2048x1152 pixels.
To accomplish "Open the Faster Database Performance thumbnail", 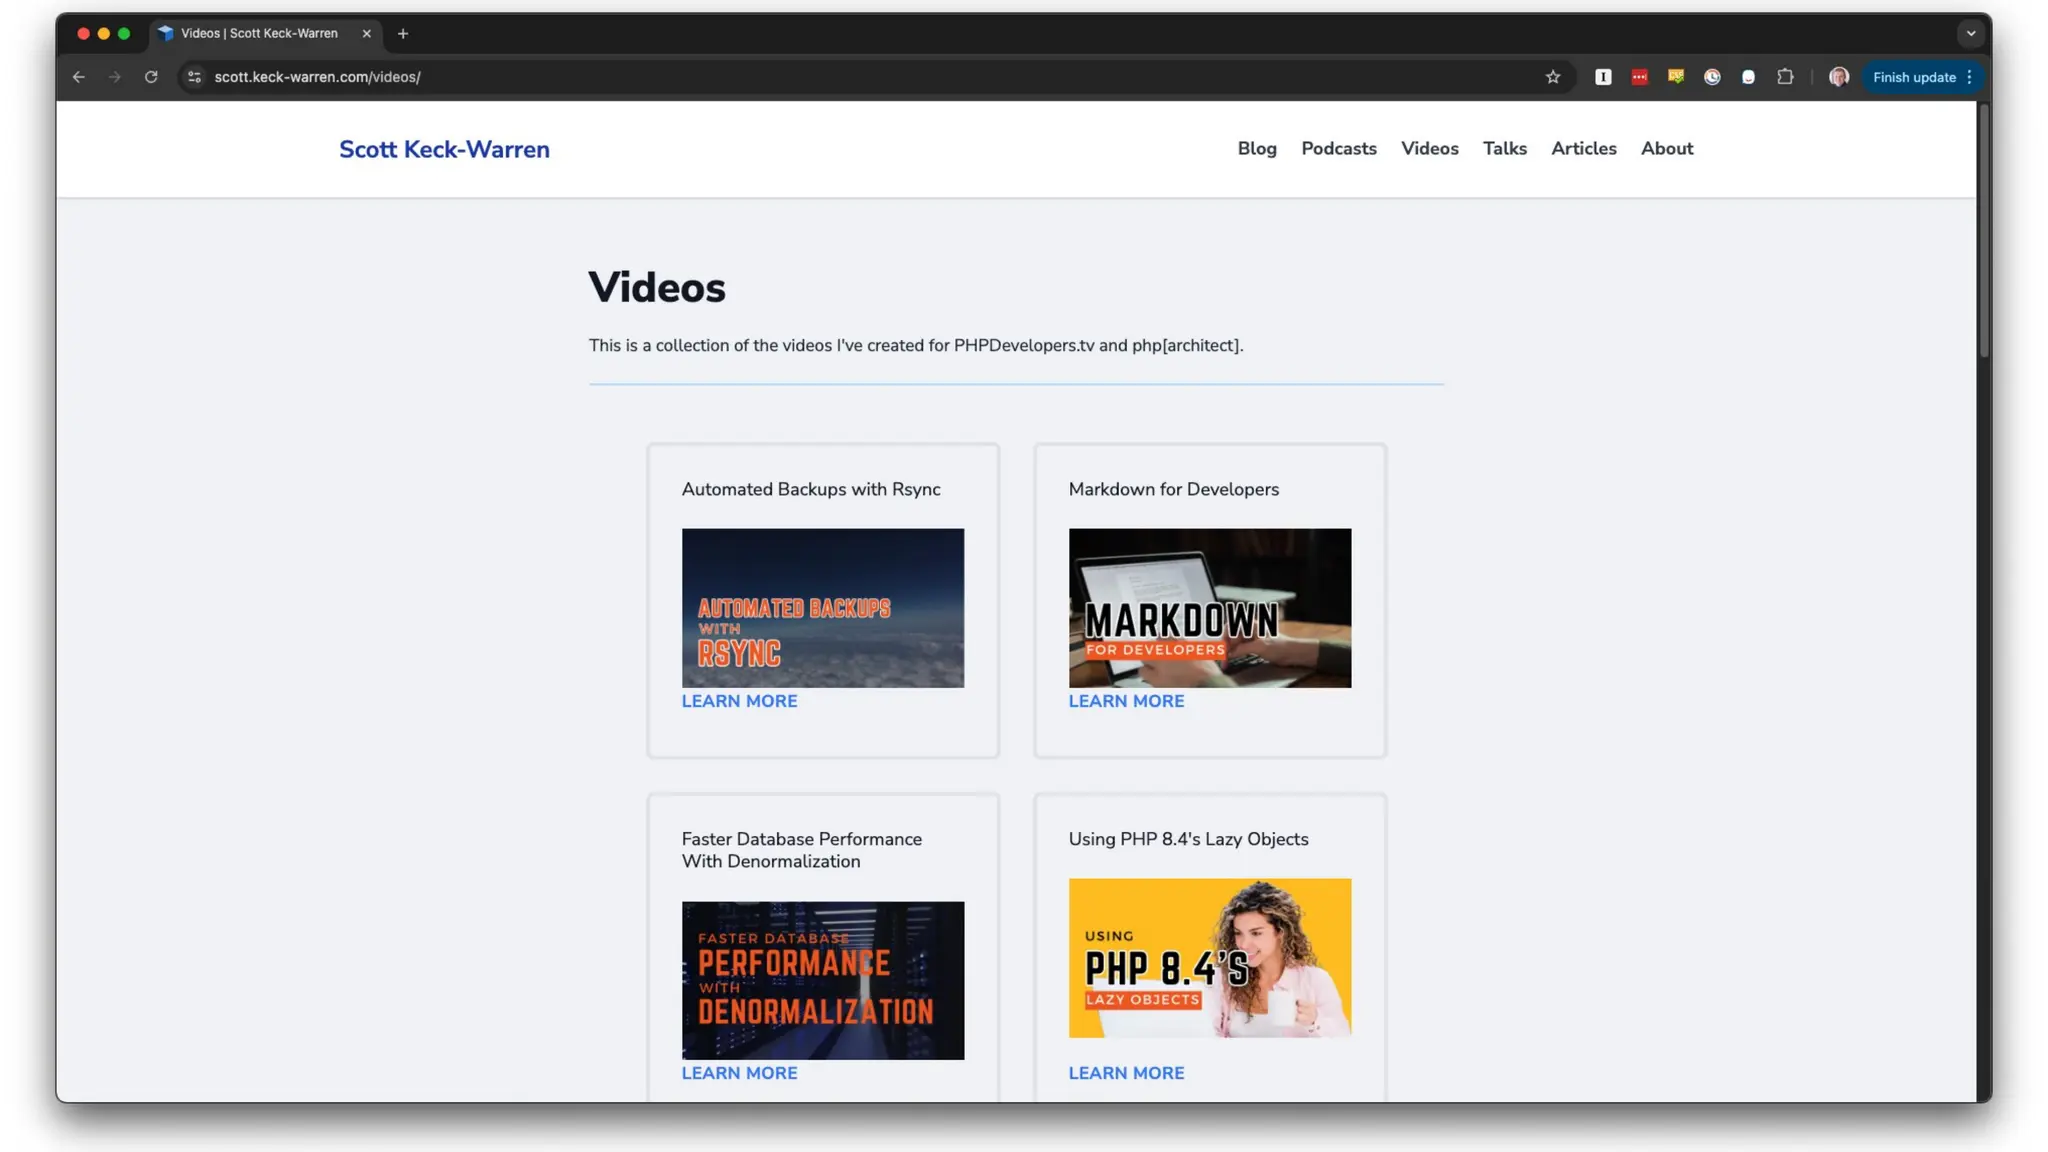I will 823,981.
